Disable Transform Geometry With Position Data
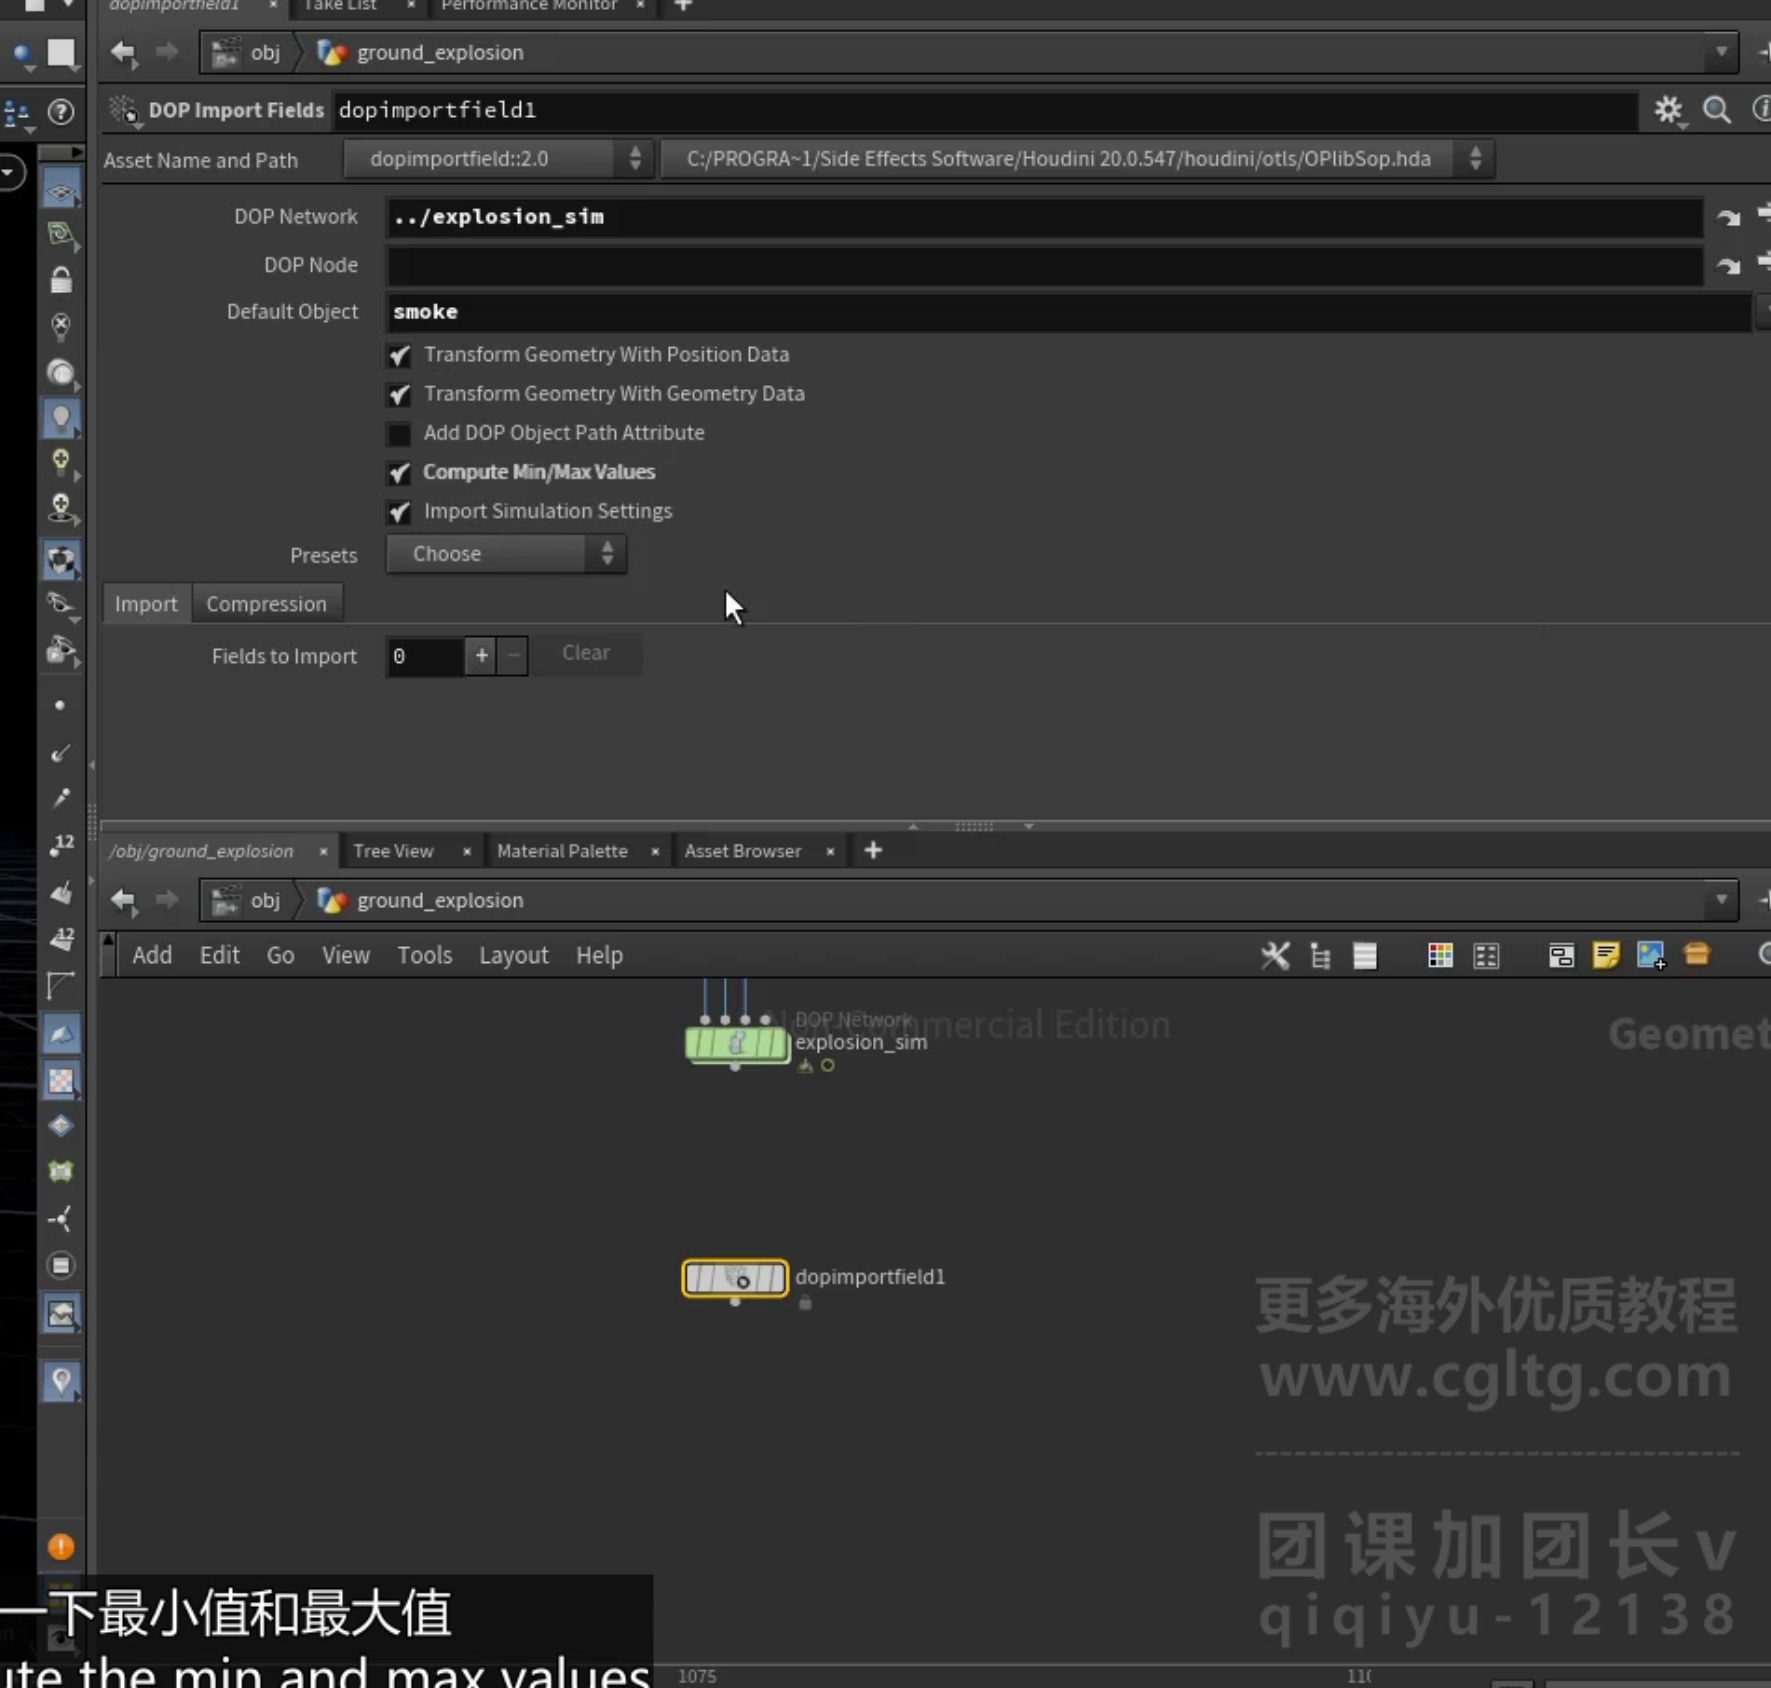This screenshot has width=1771, height=1688. point(399,355)
